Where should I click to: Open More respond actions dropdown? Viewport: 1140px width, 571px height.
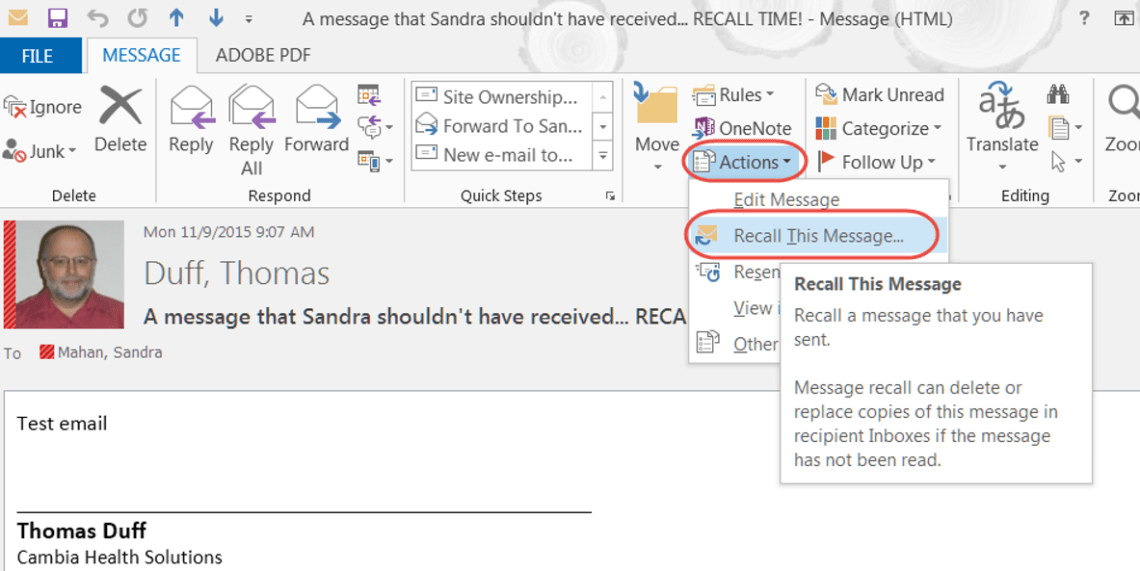(375, 160)
